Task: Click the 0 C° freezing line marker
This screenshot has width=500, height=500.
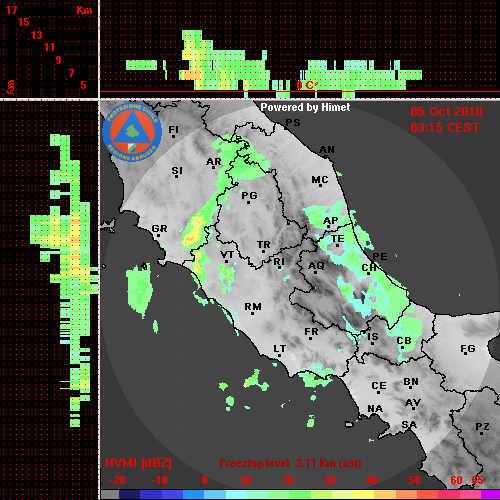Action: [x=306, y=85]
